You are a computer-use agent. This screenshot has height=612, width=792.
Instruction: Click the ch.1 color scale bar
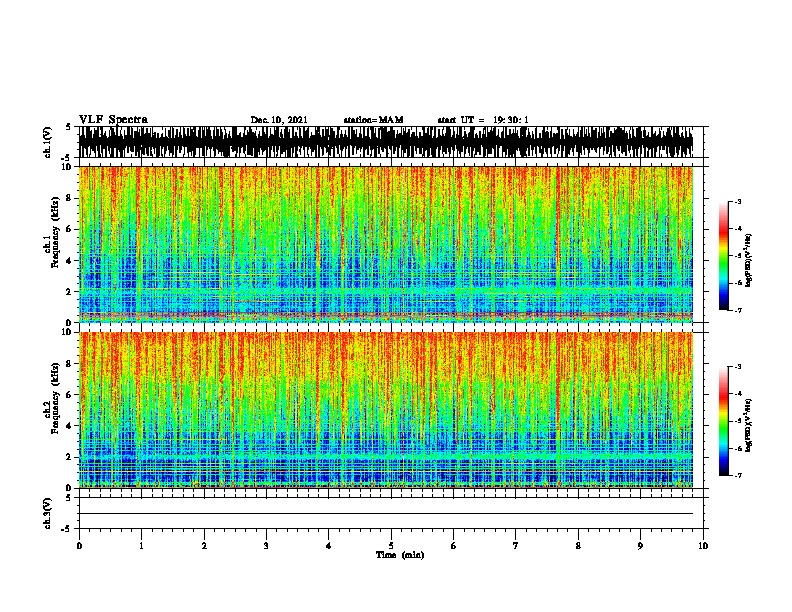[x=723, y=256]
